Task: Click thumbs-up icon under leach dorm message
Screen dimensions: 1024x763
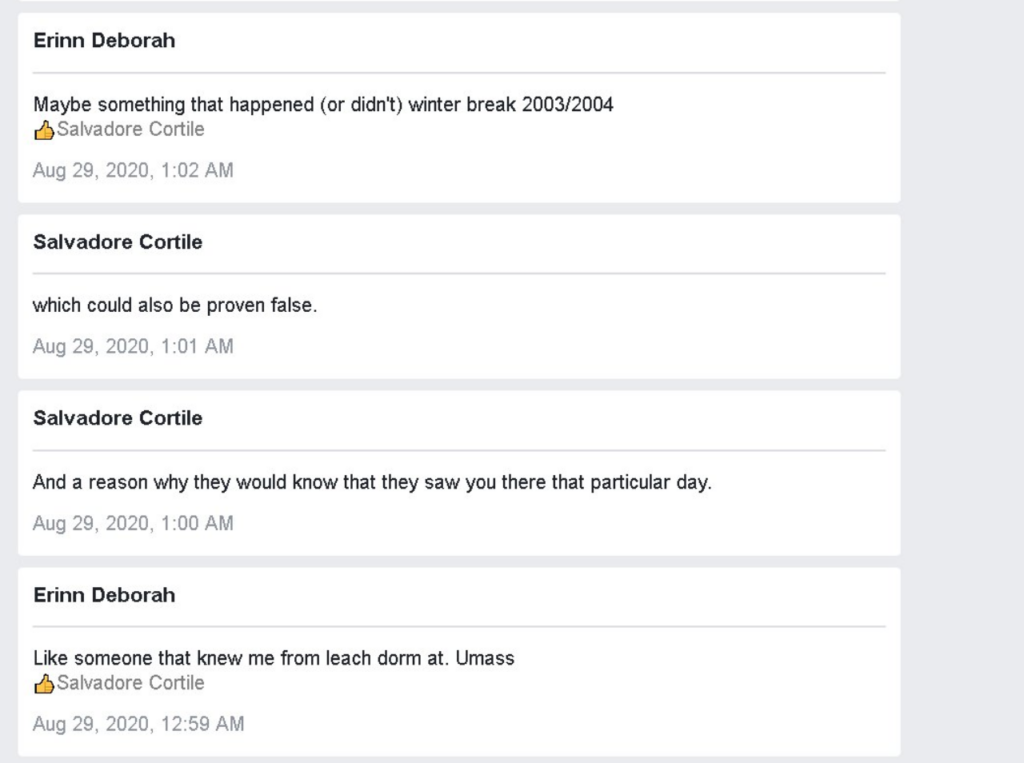Action: point(44,683)
